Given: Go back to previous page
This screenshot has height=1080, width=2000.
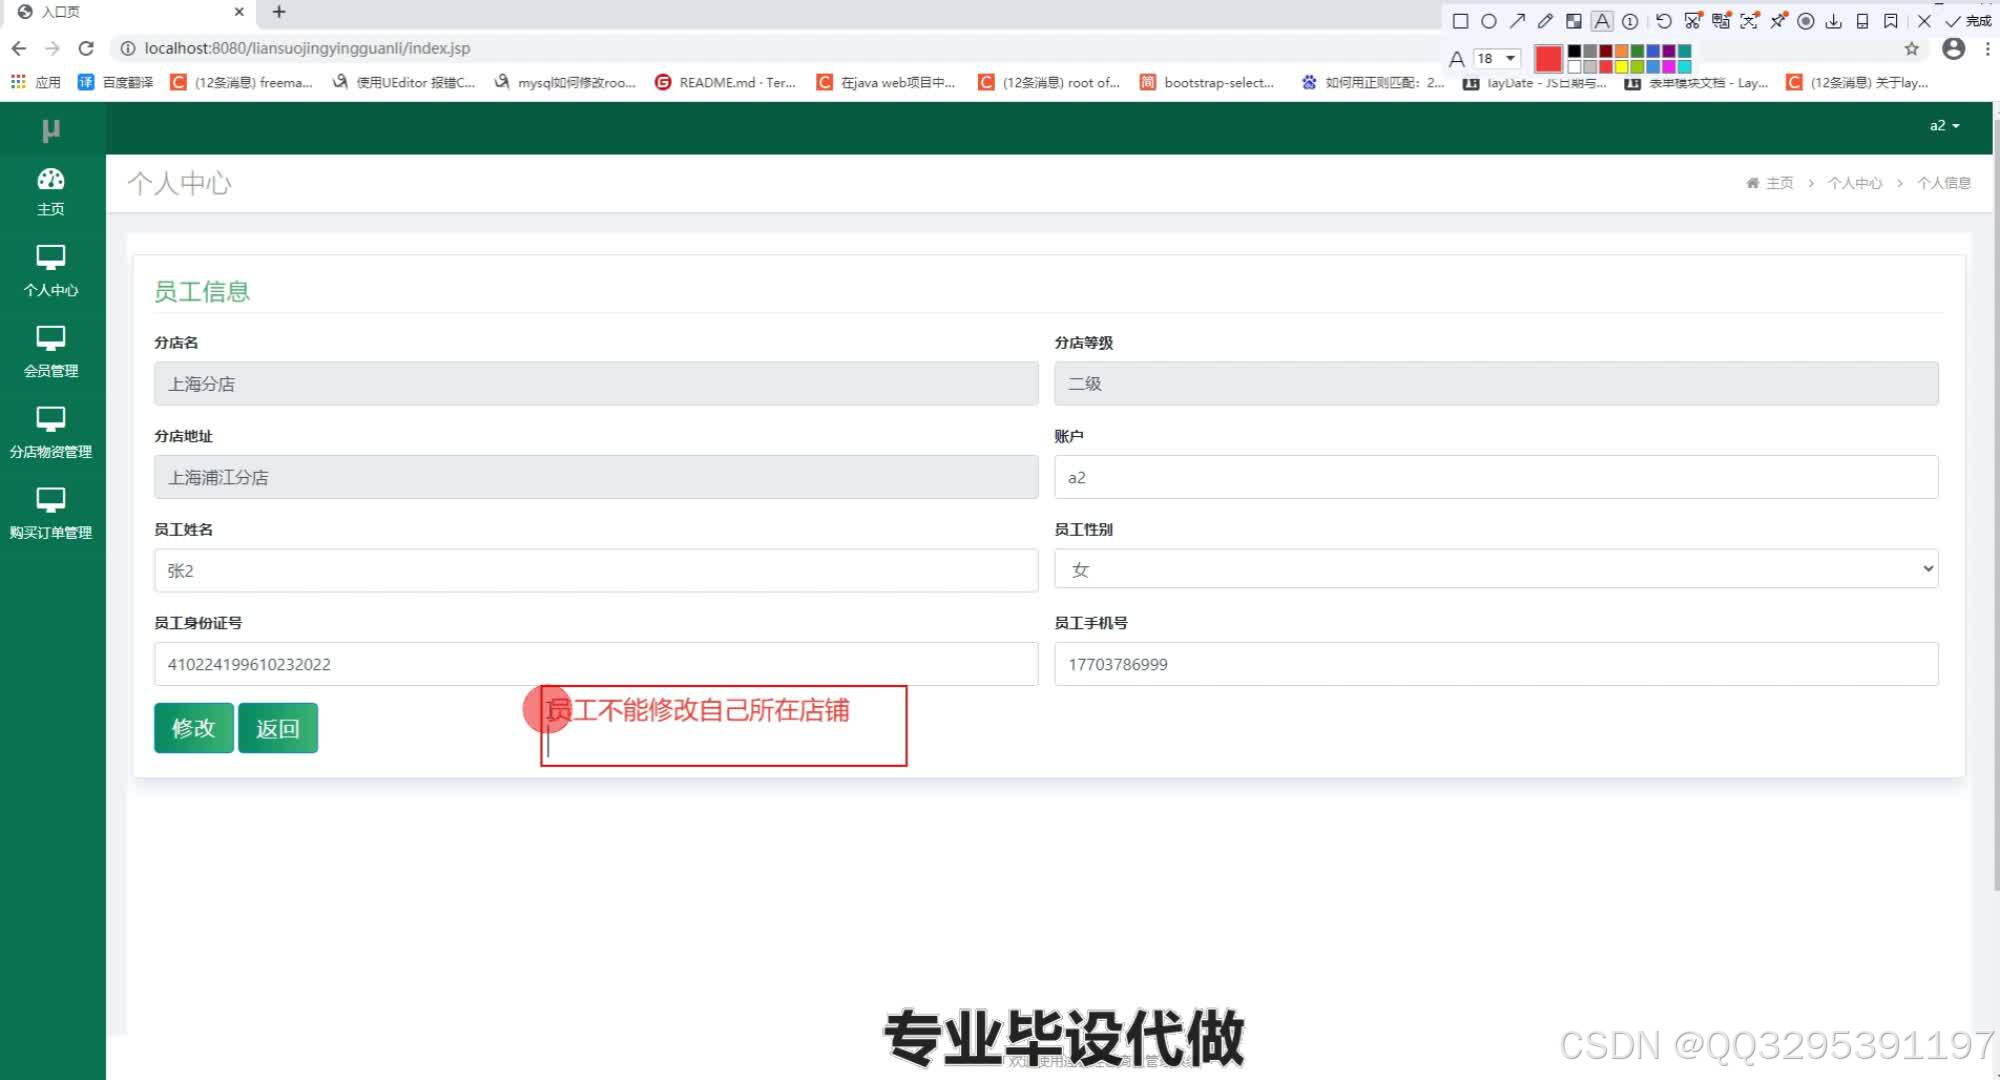Looking at the screenshot, I should 19,48.
